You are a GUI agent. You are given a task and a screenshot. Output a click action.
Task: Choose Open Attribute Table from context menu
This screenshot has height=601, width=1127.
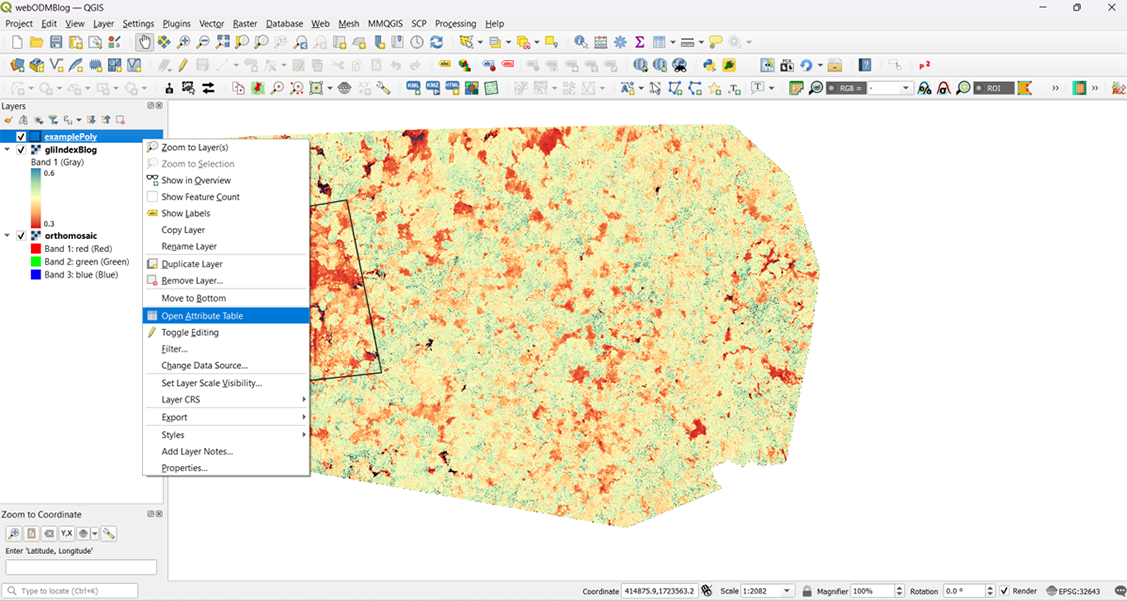[202, 316]
